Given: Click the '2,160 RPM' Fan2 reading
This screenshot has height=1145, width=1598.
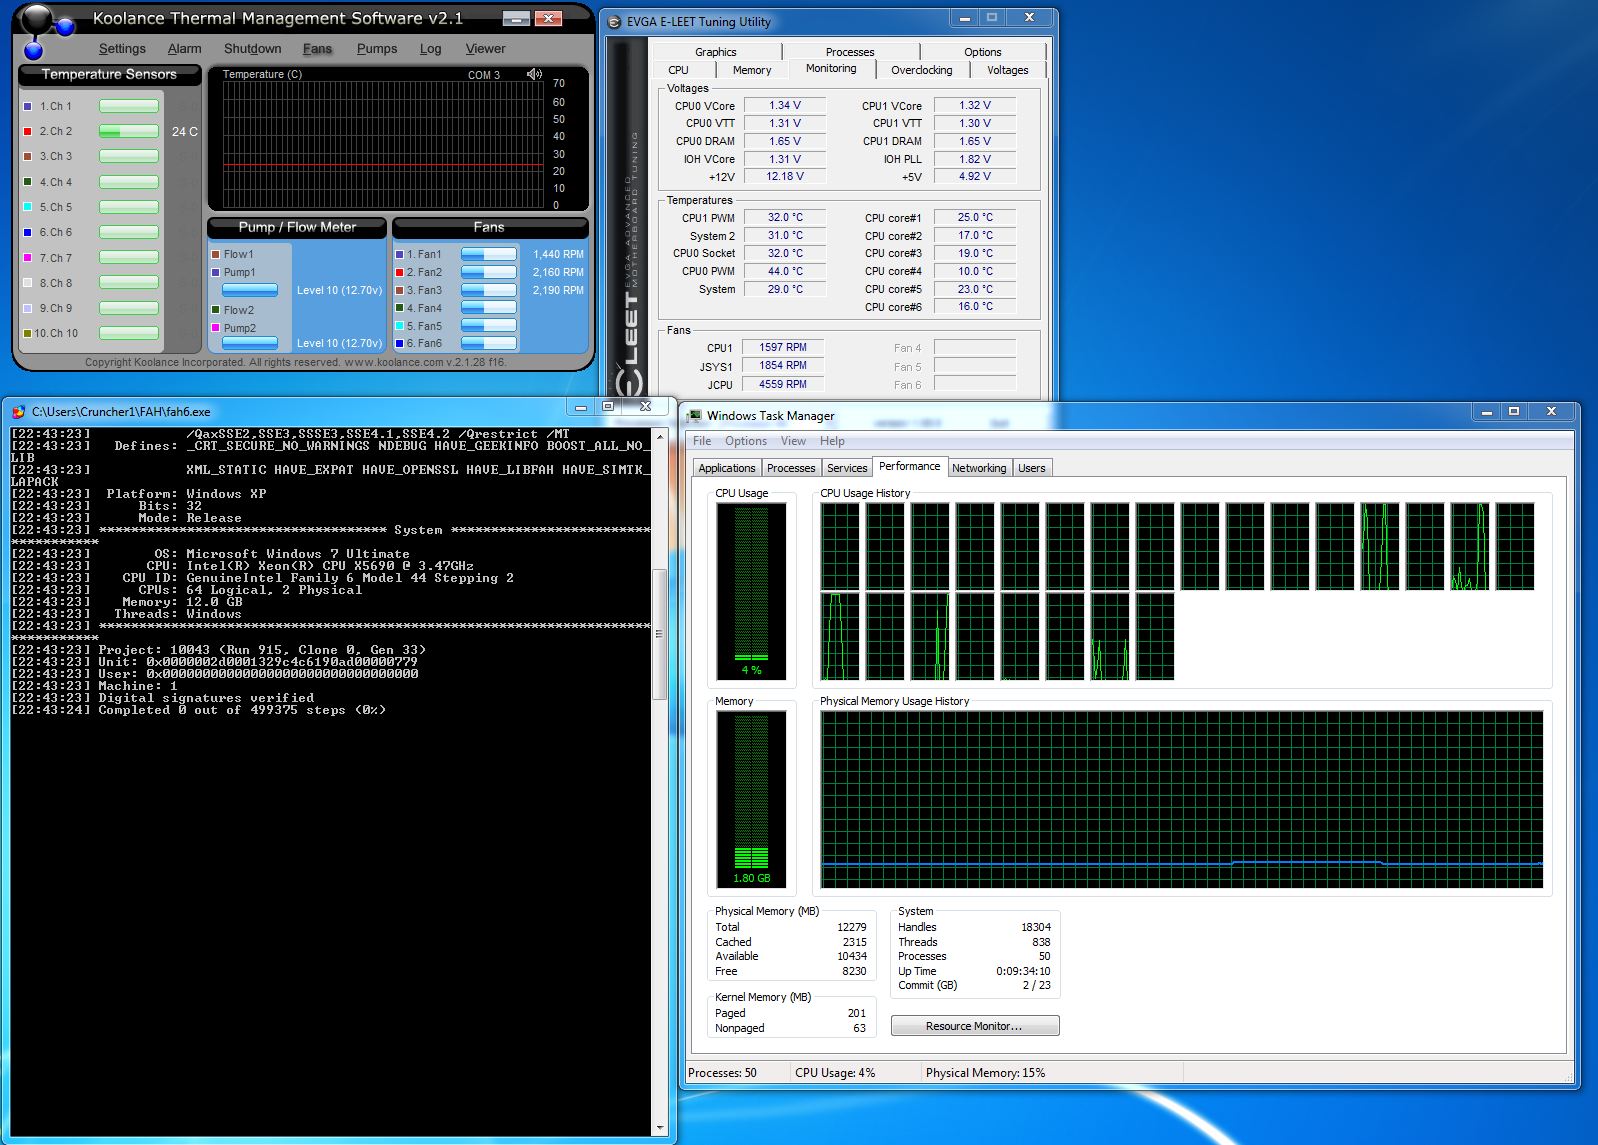Looking at the screenshot, I should coord(558,272).
